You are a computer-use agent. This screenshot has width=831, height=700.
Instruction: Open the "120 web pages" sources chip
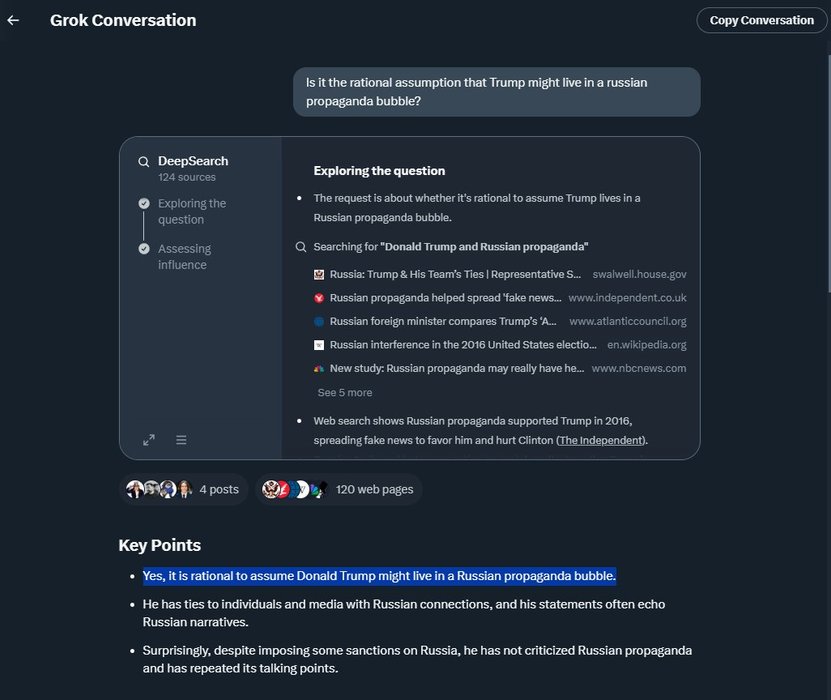coord(339,489)
